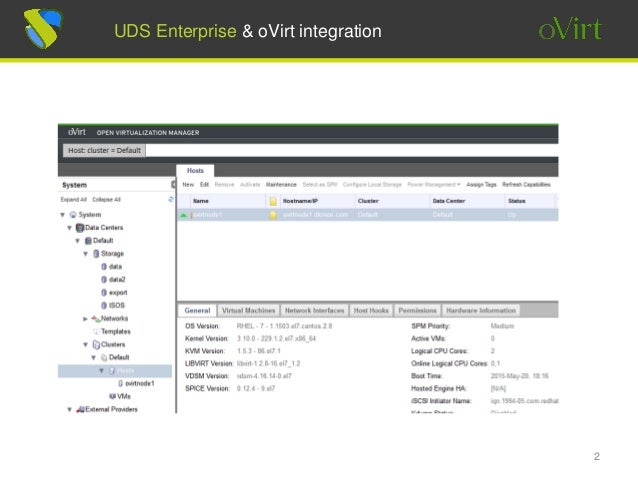Sort by the Cluster column header
This screenshot has height=479, width=638.
pyautogui.click(x=392, y=201)
